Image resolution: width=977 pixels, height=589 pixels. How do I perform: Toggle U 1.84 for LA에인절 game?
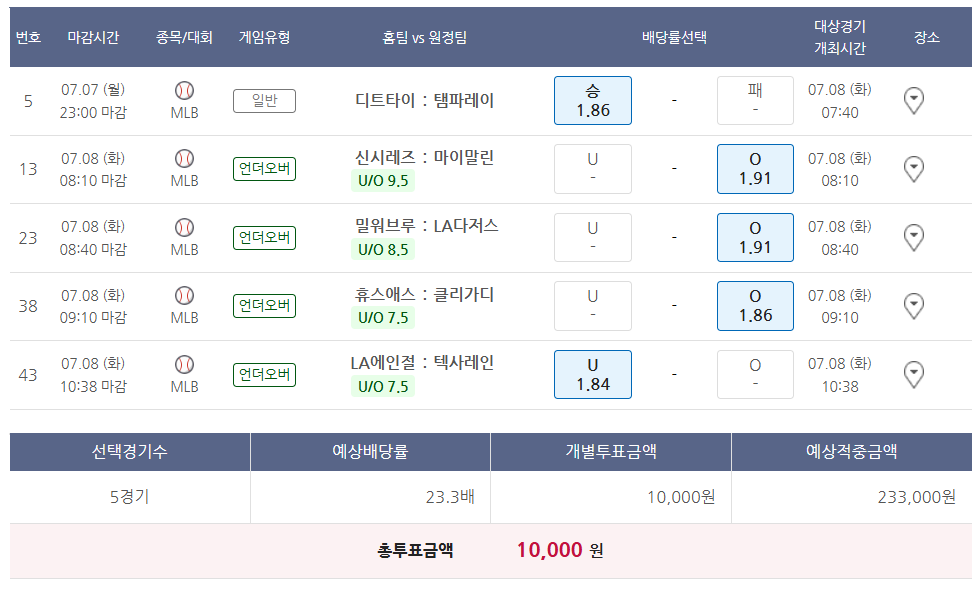[x=593, y=374]
